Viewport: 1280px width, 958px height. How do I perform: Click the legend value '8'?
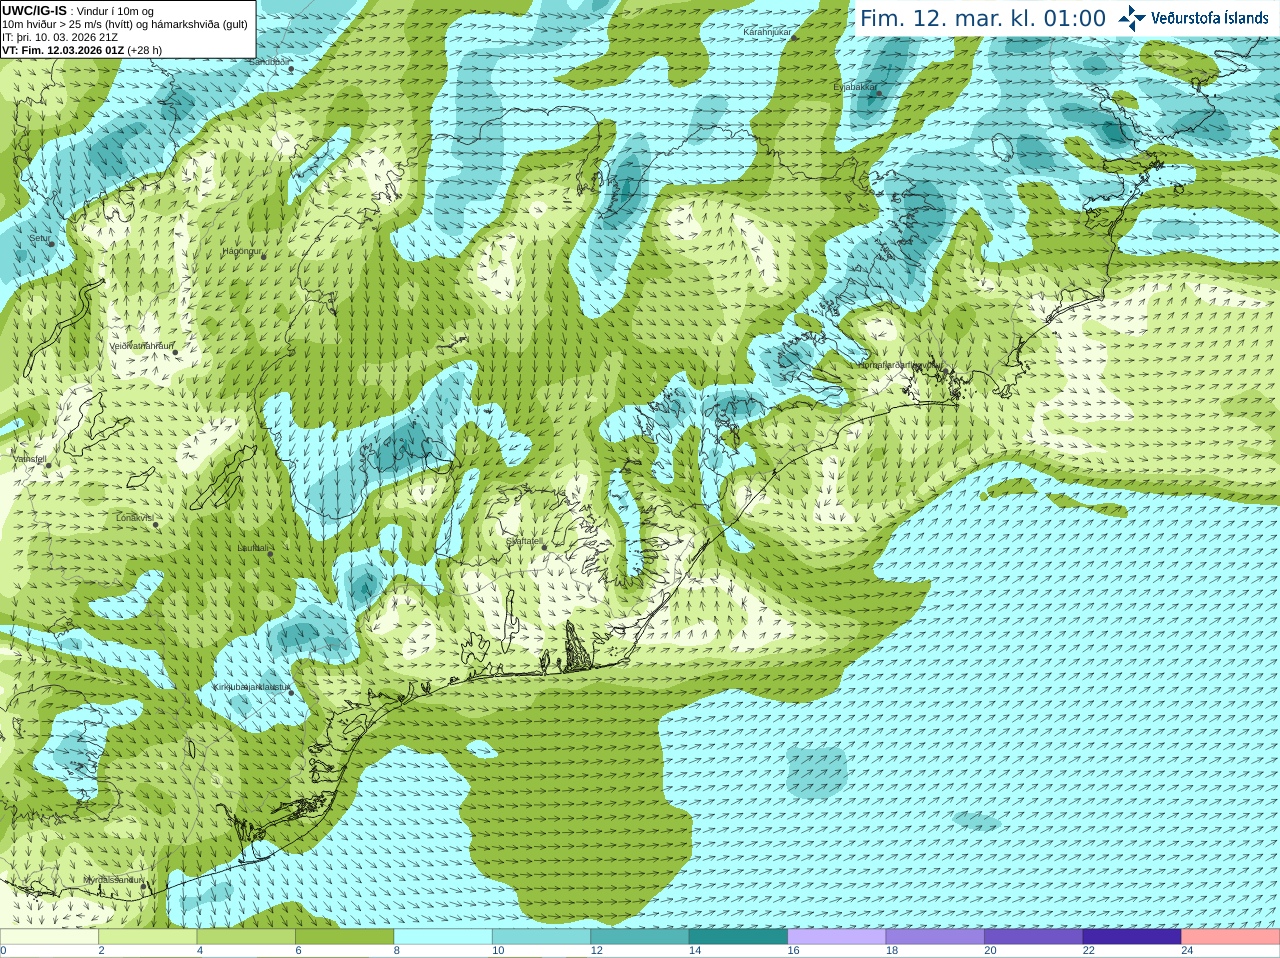click(397, 951)
